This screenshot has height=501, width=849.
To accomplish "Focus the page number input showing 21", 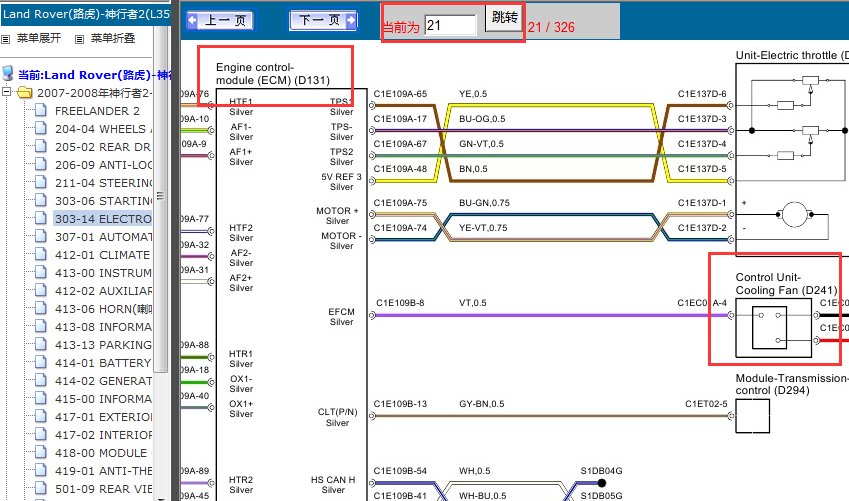I will (450, 25).
